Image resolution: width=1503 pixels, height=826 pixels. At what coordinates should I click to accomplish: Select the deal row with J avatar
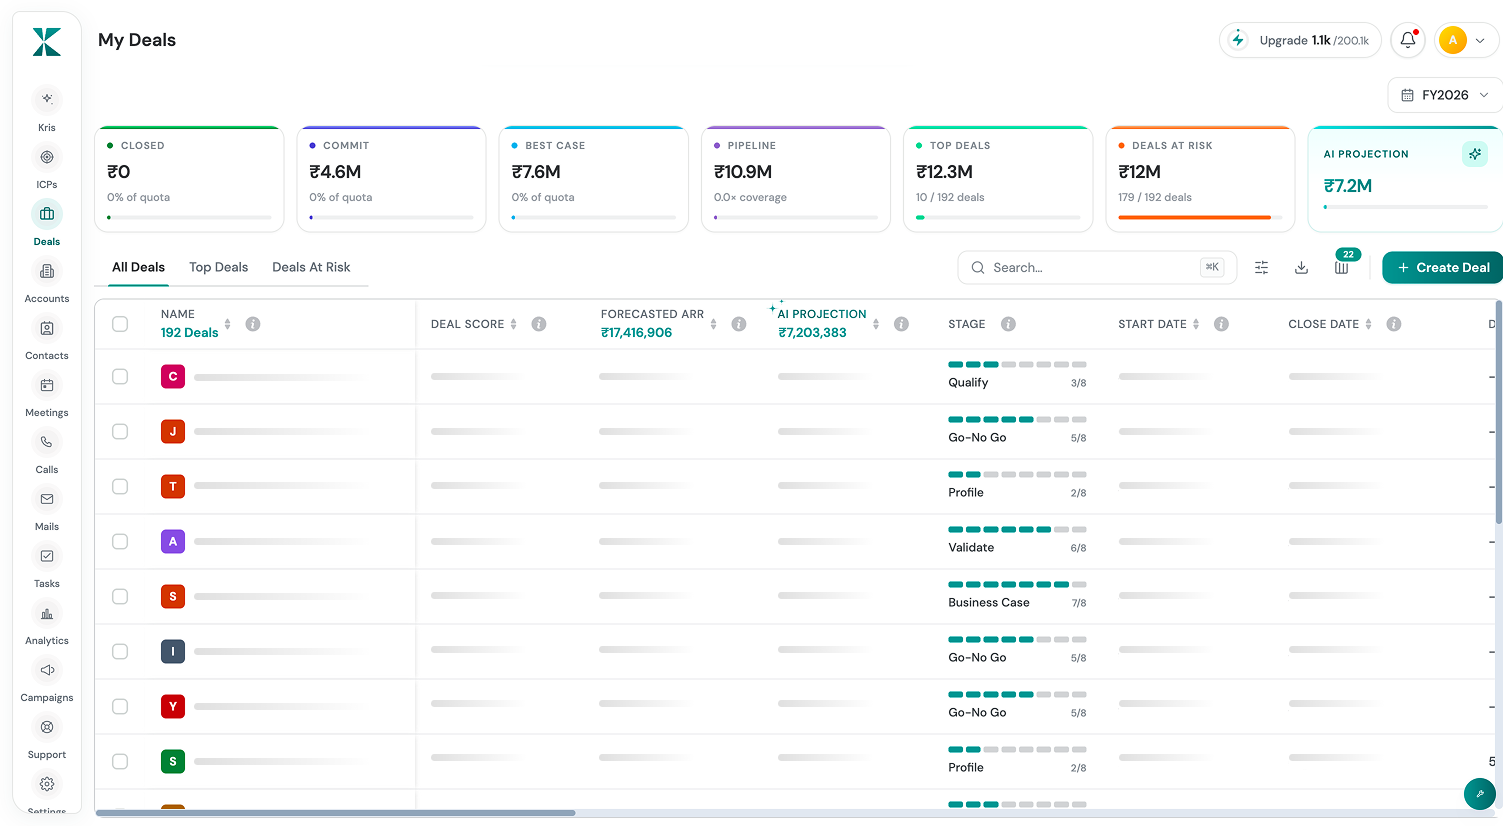(x=120, y=432)
